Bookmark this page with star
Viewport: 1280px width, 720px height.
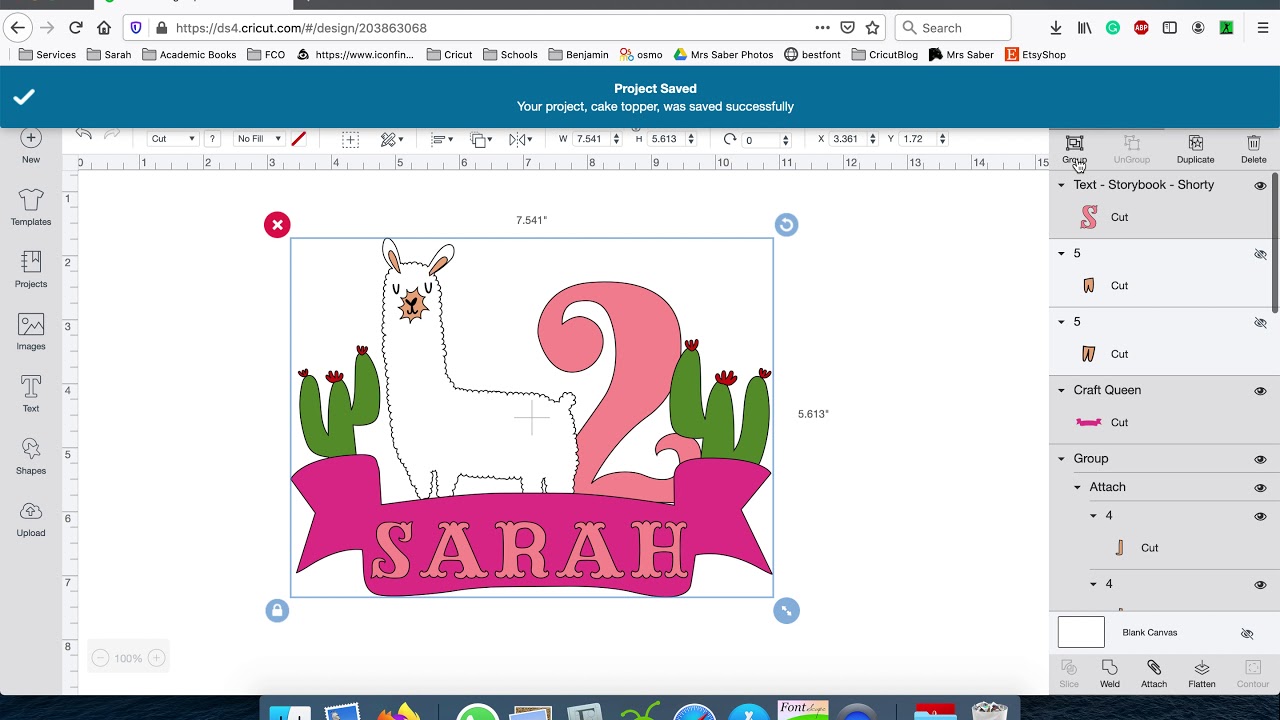(x=873, y=28)
